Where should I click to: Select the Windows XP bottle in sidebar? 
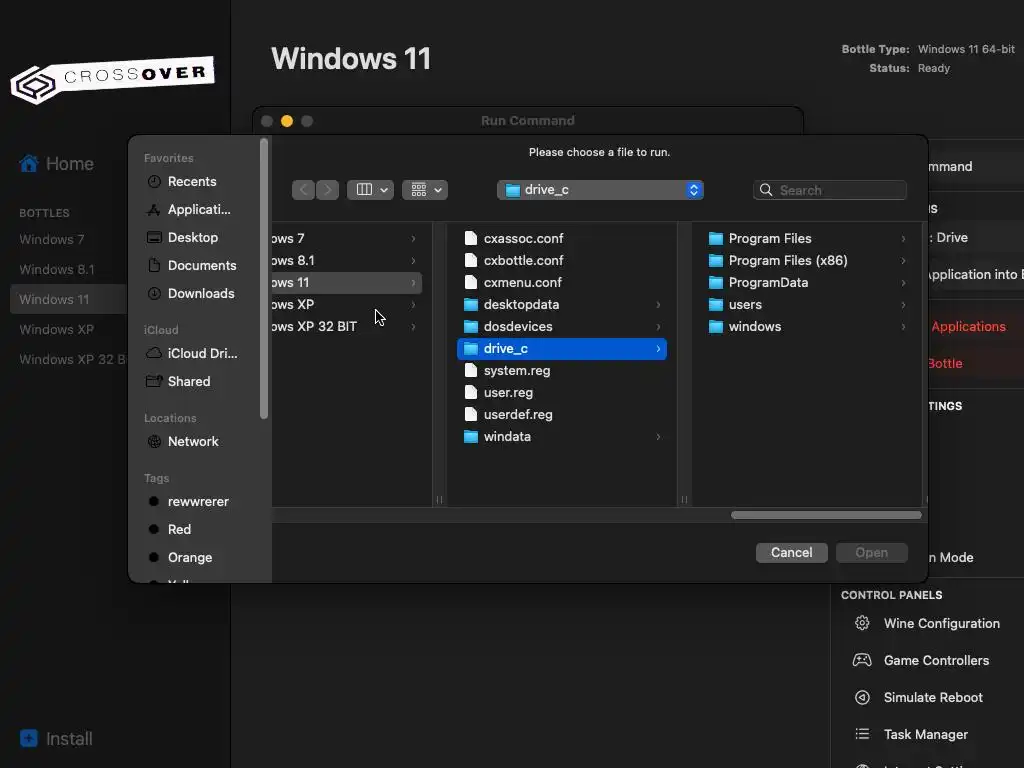pos(57,329)
